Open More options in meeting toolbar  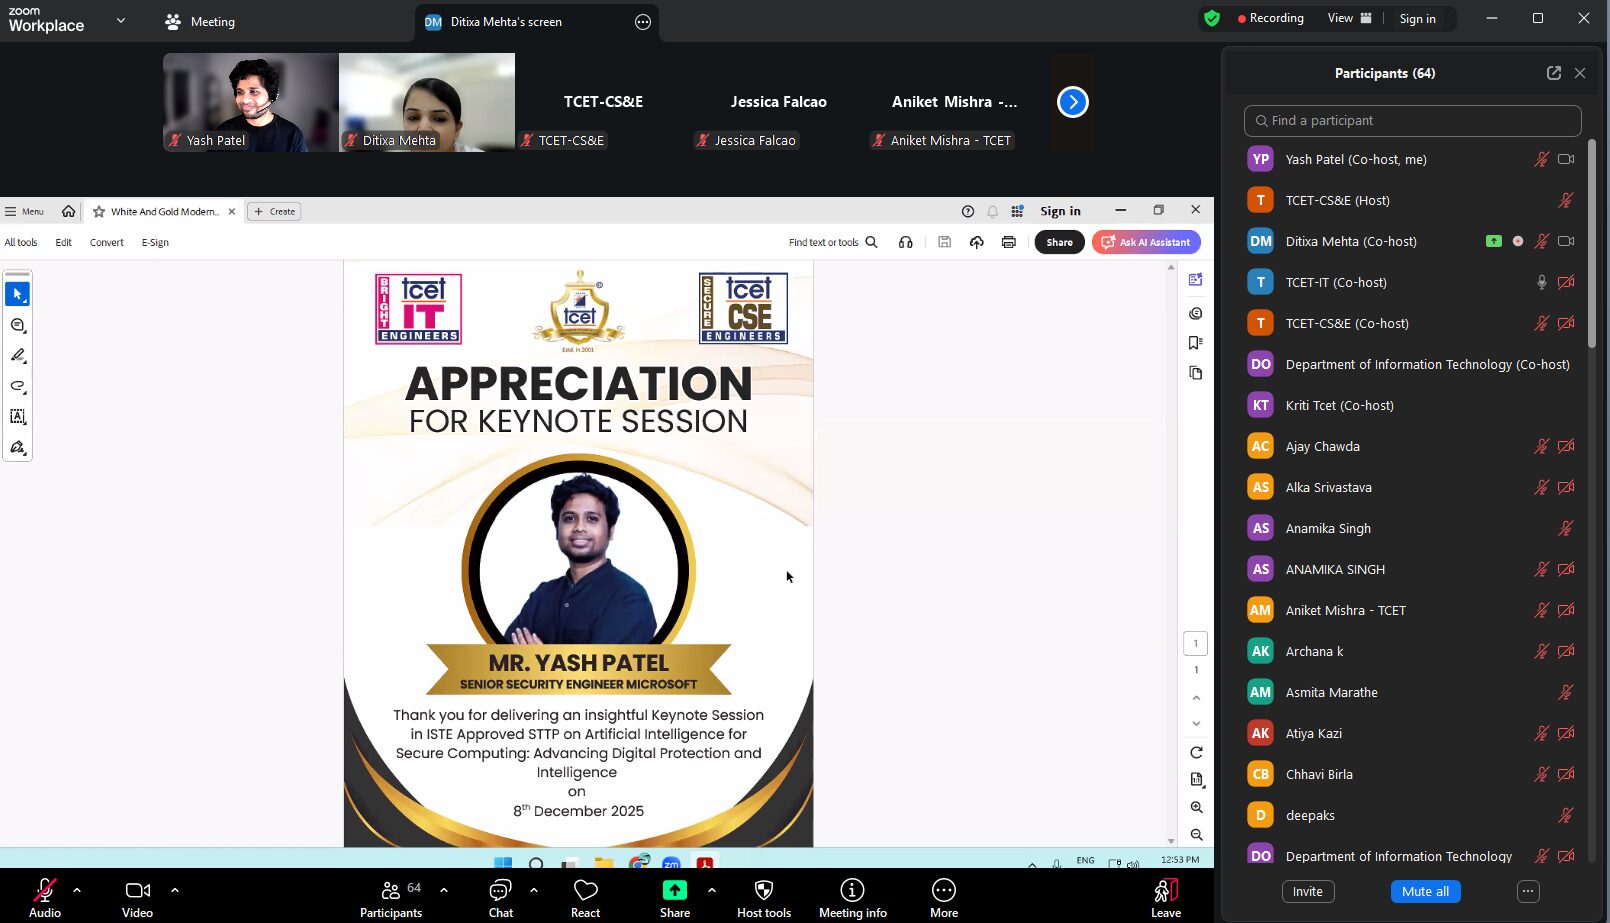pyautogui.click(x=943, y=890)
